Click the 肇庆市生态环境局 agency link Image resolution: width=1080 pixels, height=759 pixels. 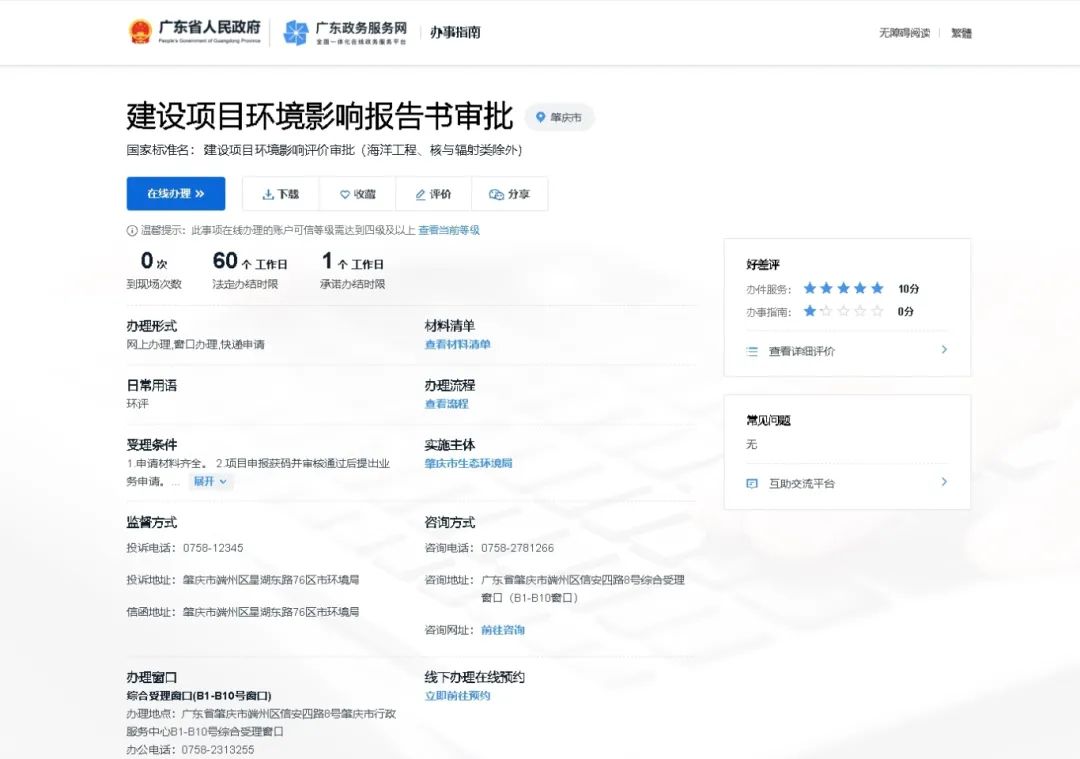[x=469, y=463]
